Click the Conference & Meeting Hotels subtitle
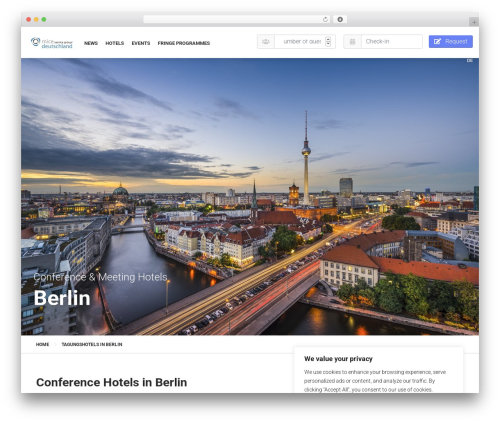The image size is (500, 423). point(100,277)
